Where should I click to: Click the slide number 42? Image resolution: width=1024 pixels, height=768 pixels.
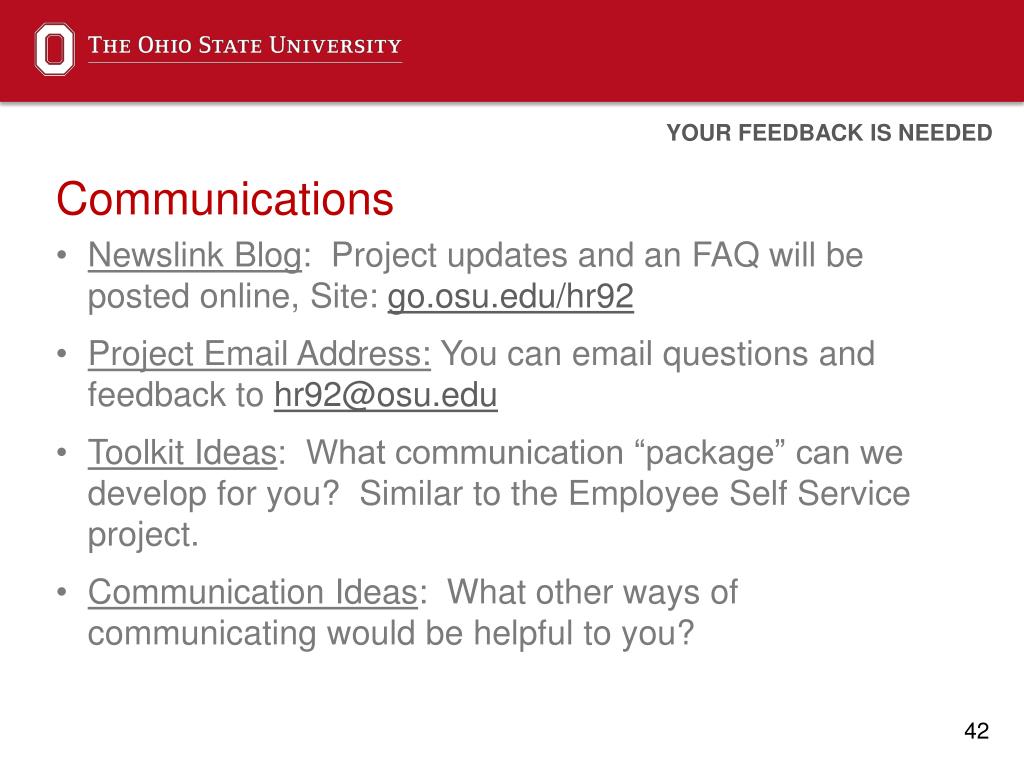[x=976, y=731]
